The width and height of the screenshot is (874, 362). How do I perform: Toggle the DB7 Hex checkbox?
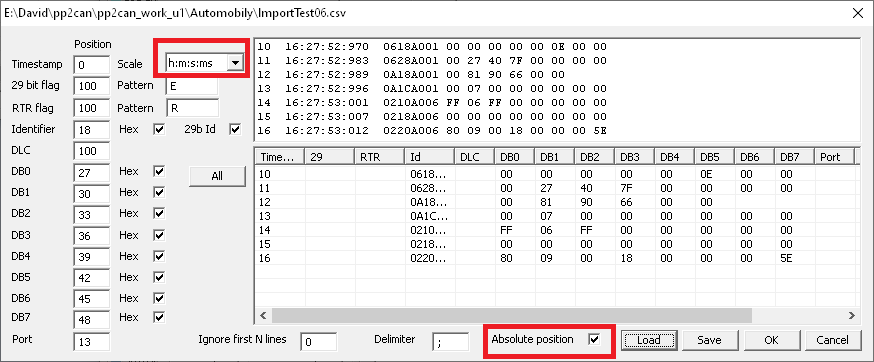coord(159,317)
